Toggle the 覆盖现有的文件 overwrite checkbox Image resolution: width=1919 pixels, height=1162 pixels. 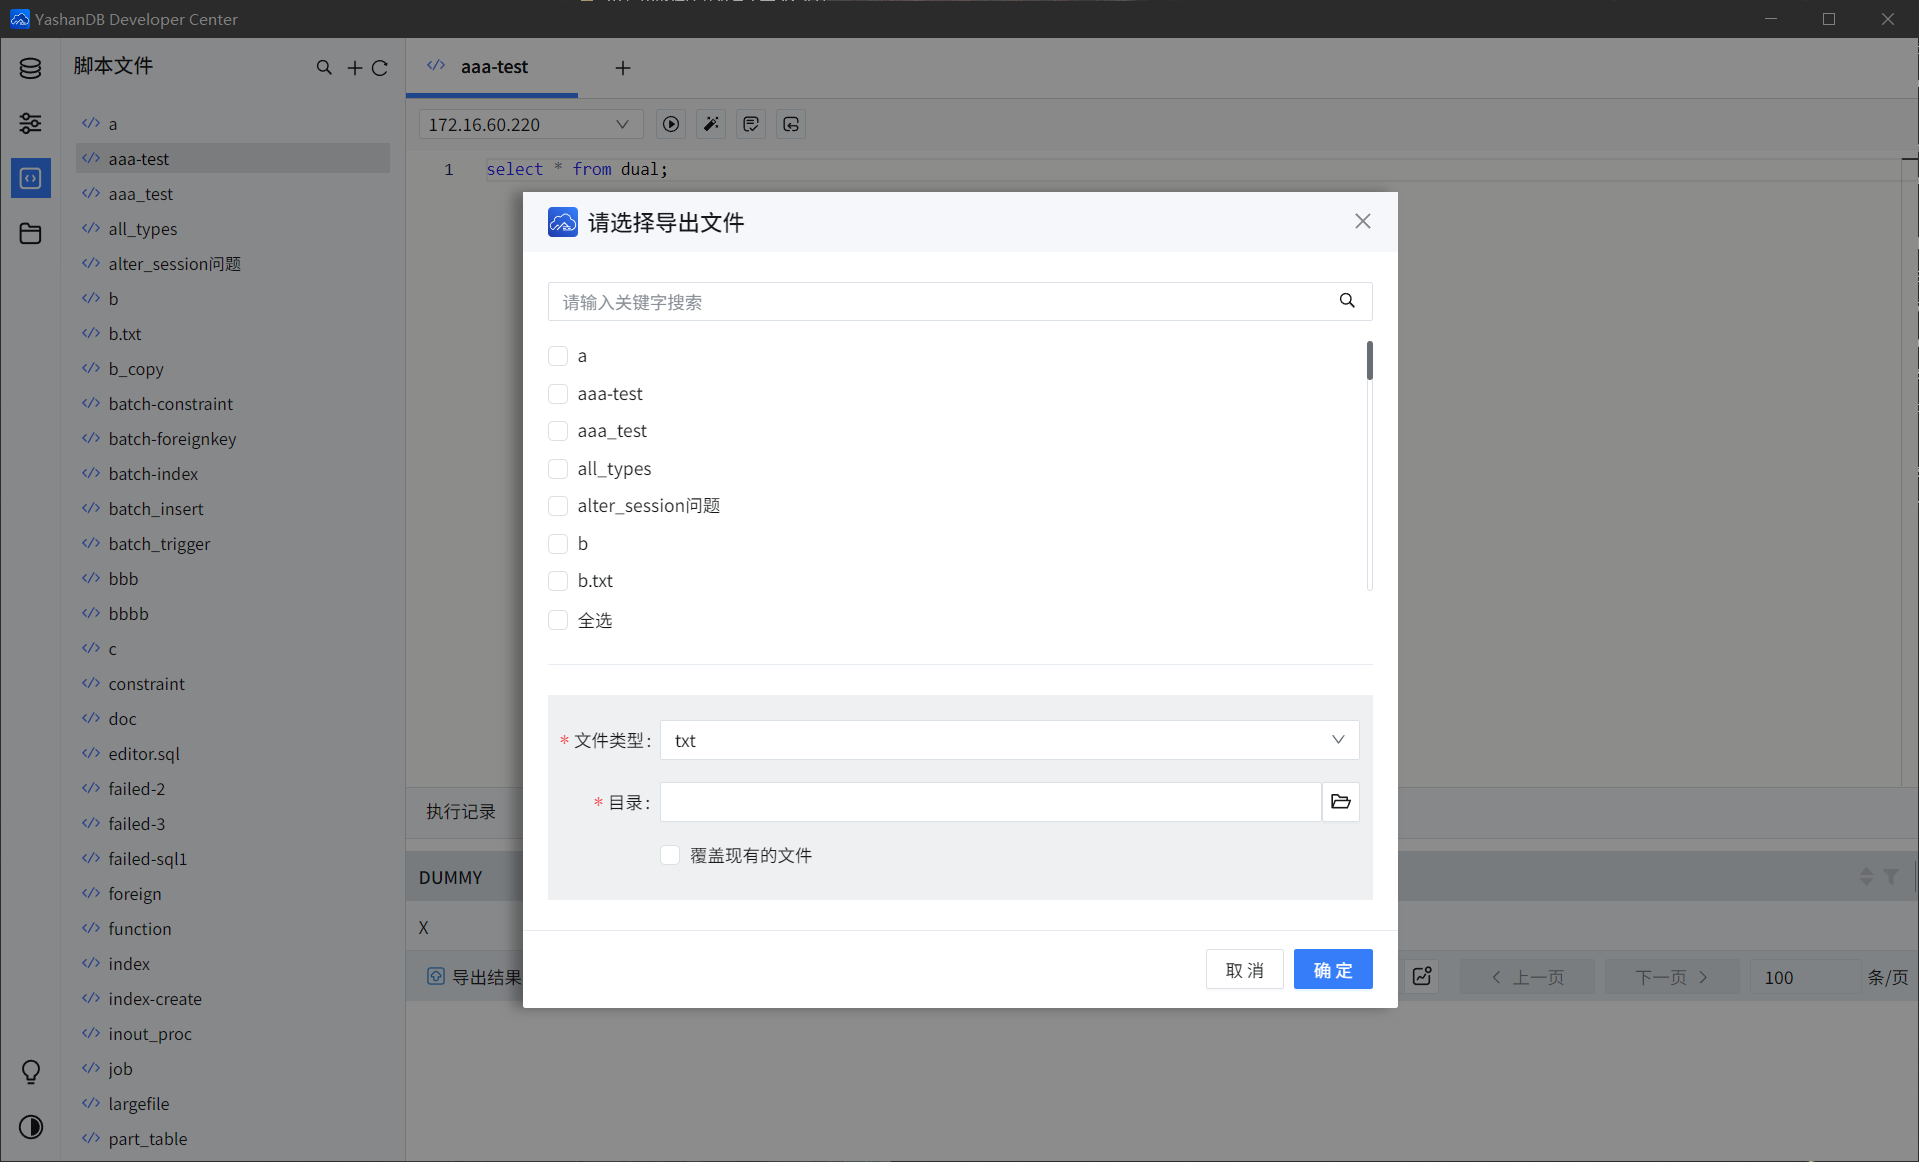(x=670, y=855)
